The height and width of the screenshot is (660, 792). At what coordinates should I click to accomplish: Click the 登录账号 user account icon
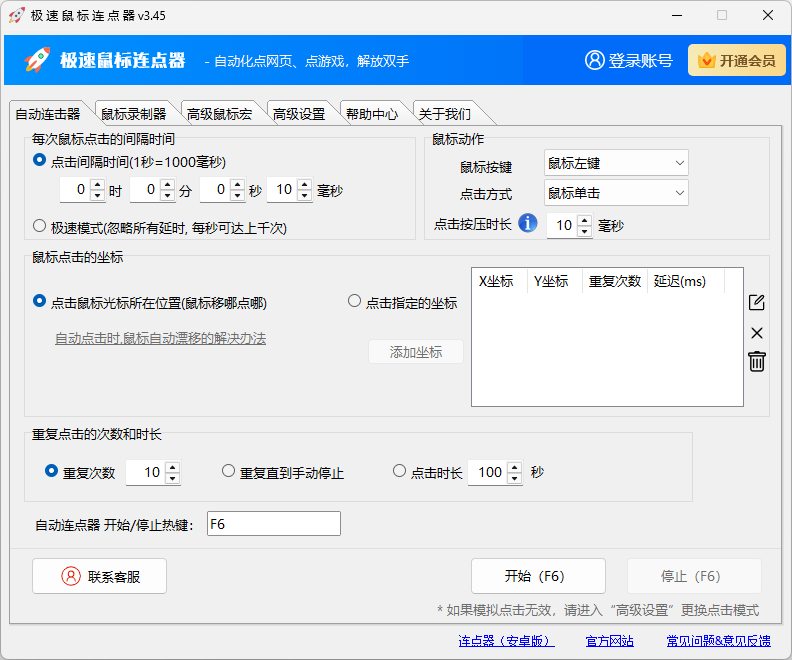point(596,60)
